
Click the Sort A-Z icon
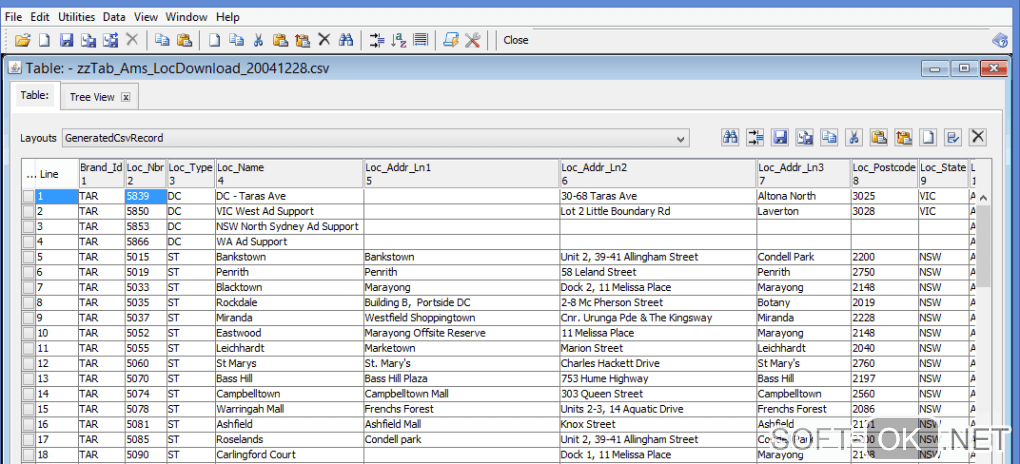pos(399,40)
